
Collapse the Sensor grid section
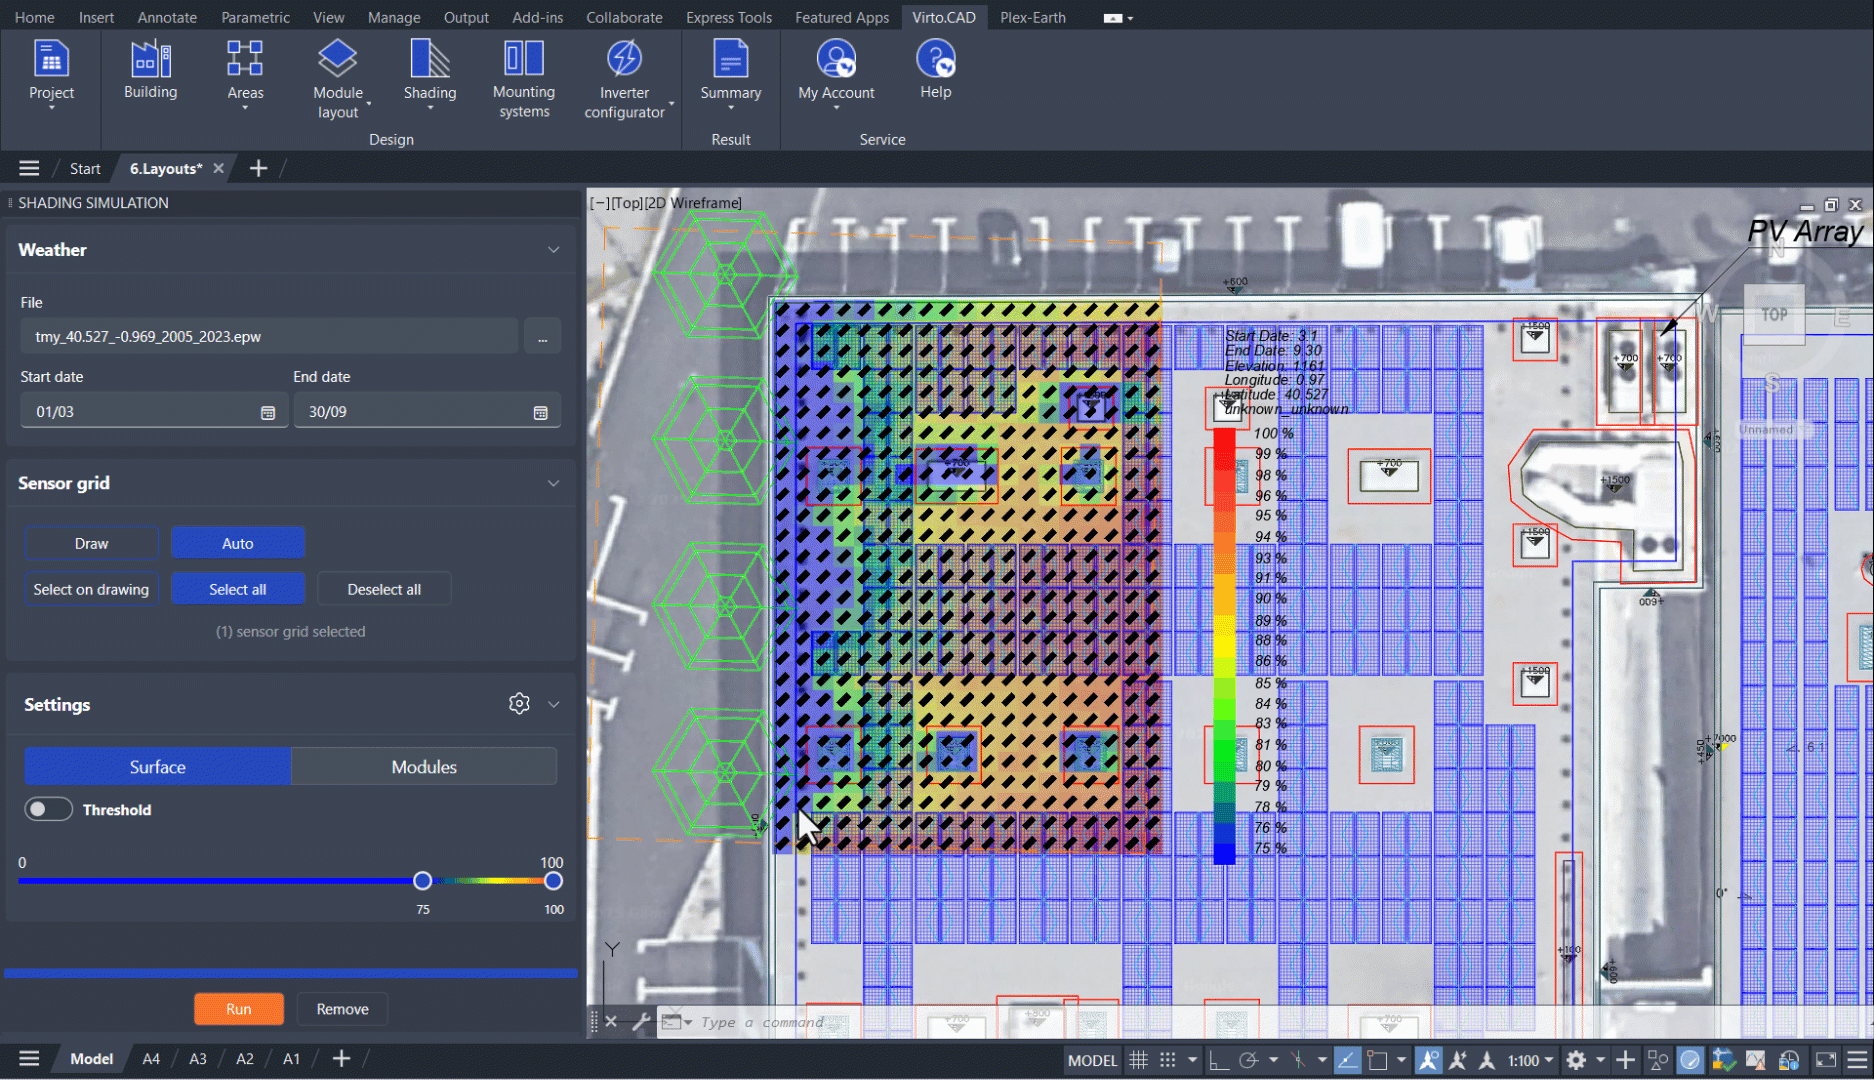tap(553, 483)
